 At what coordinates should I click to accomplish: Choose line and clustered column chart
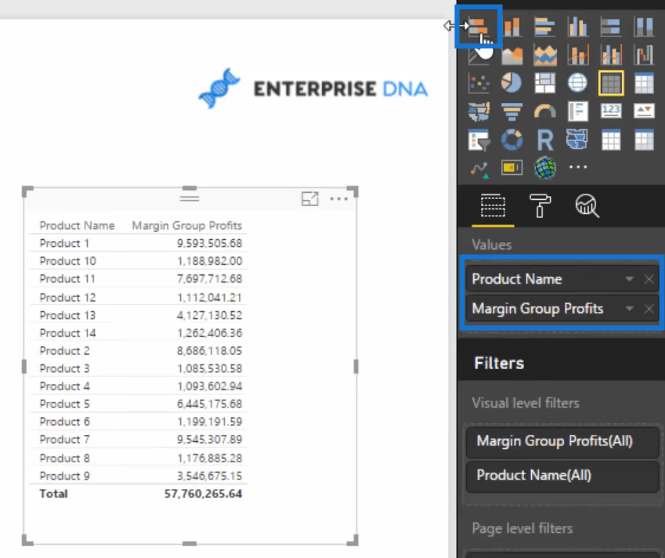(611, 55)
